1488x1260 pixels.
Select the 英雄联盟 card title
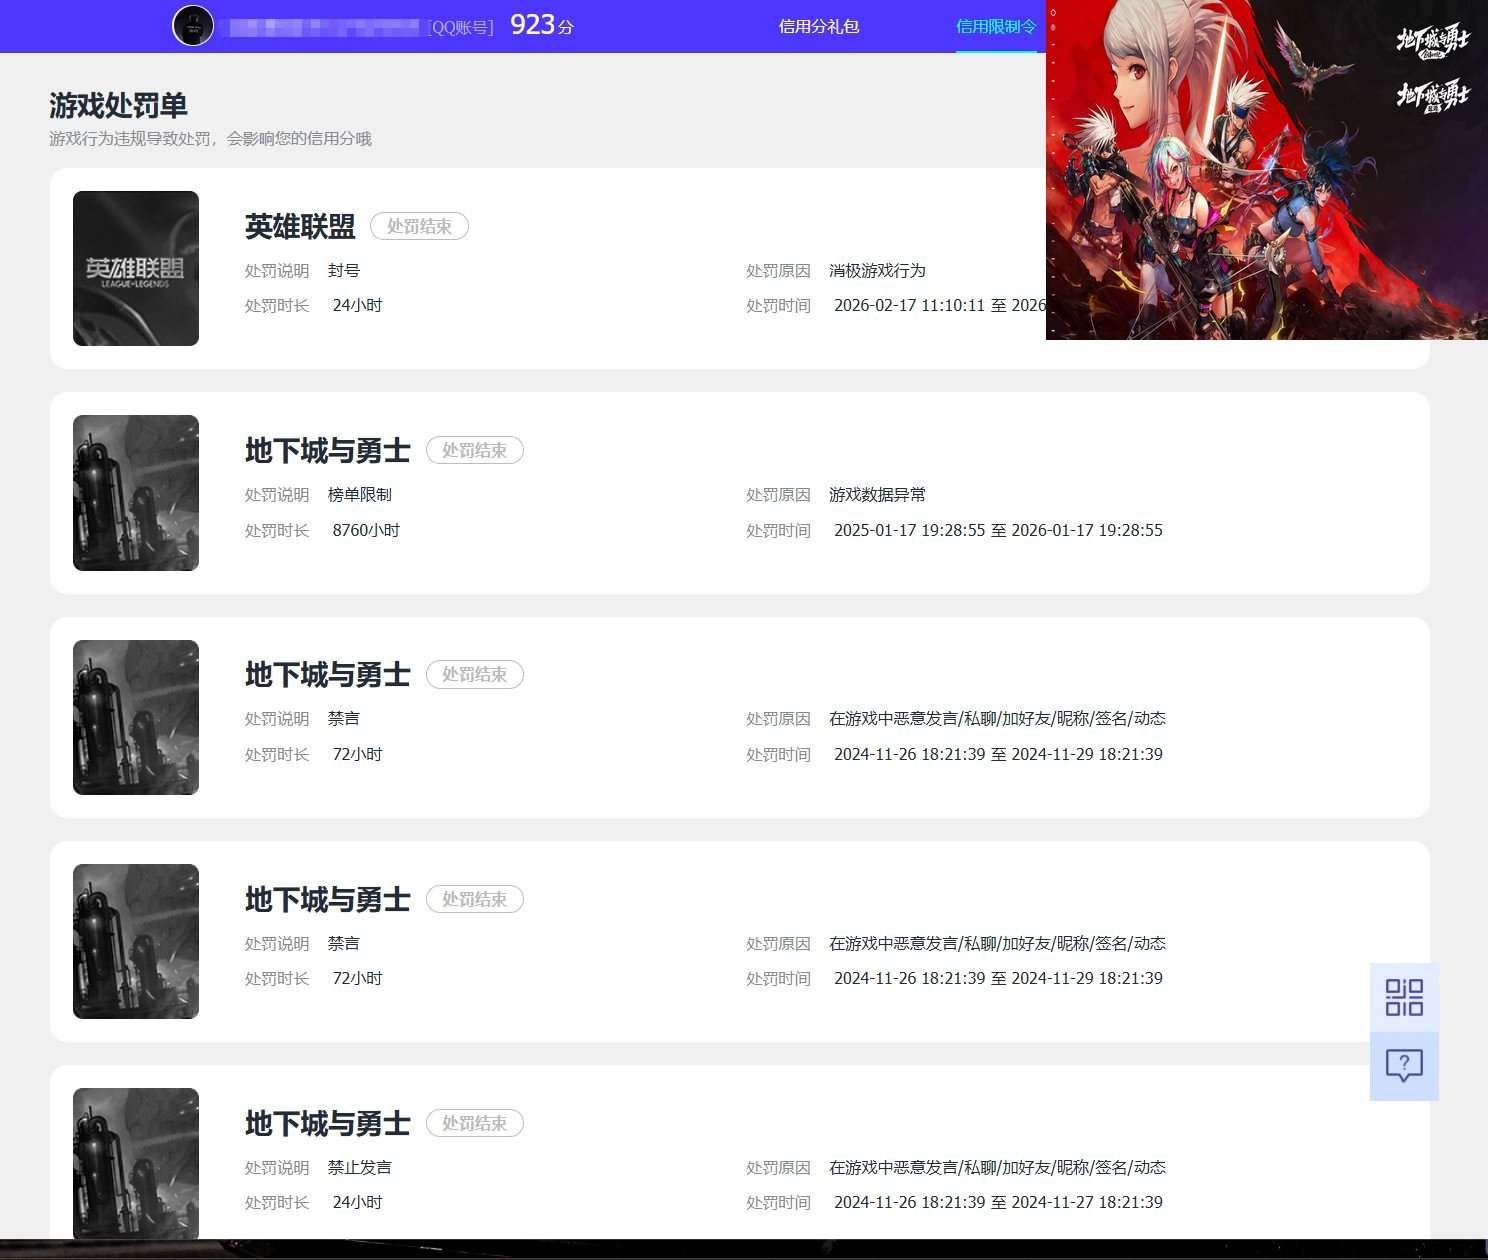pyautogui.click(x=300, y=227)
